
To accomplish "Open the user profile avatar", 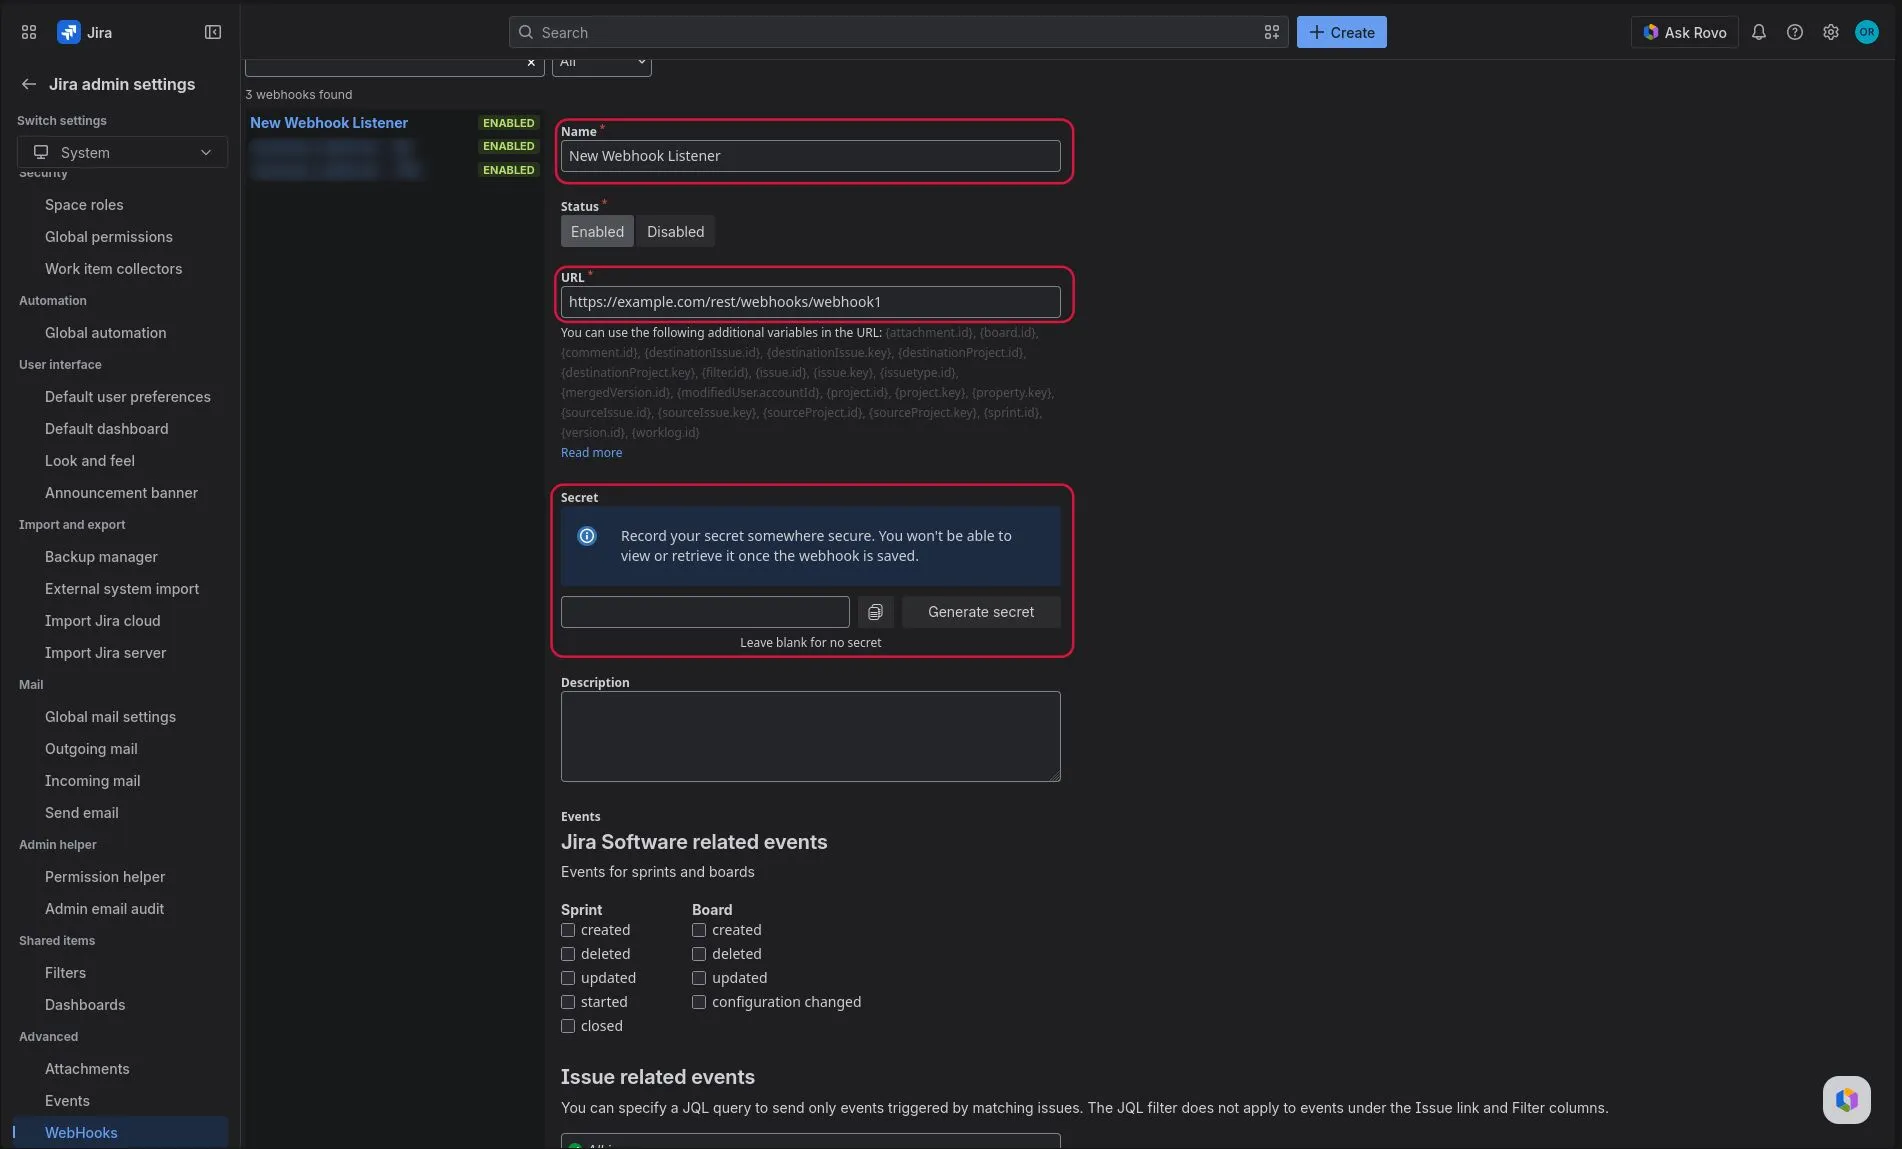I will (x=1867, y=32).
